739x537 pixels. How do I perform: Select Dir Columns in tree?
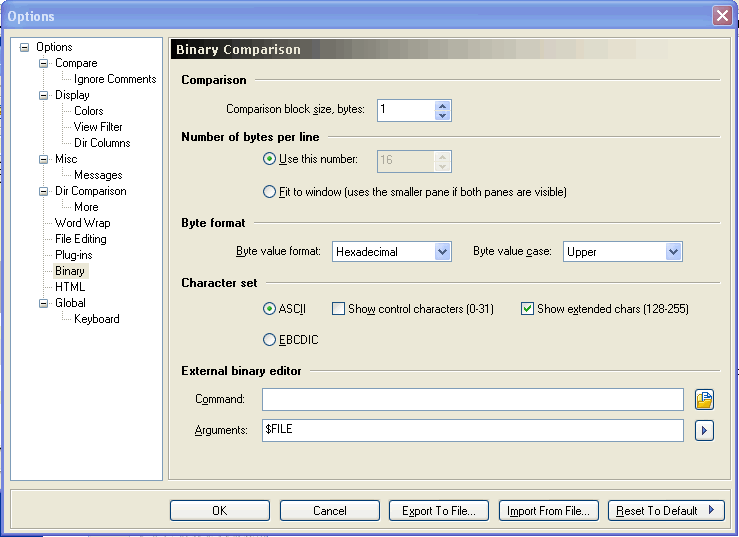(x=102, y=143)
